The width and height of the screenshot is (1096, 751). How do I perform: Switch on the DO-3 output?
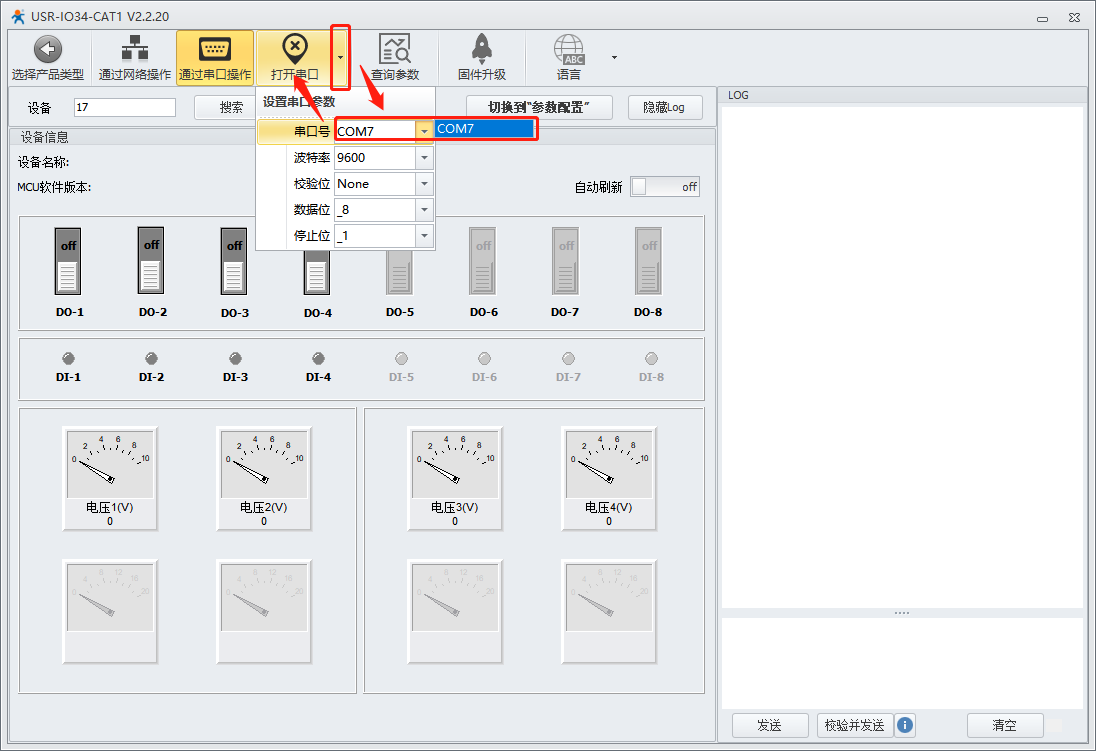[234, 261]
